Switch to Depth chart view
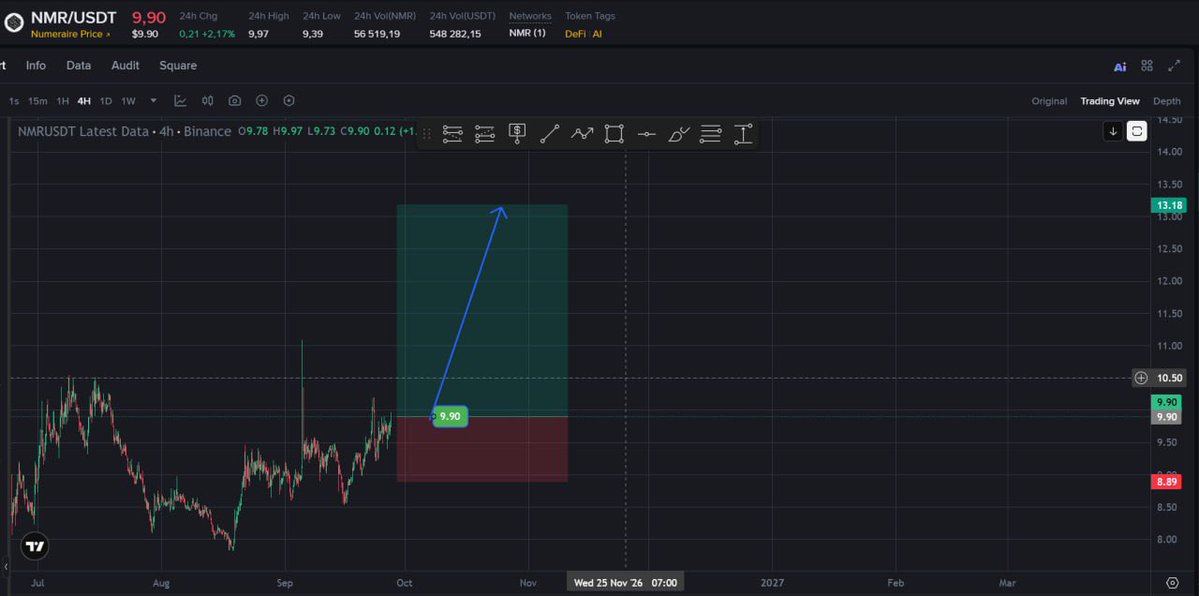Screen dimensions: 1199x596 pyautogui.click(x=1167, y=101)
